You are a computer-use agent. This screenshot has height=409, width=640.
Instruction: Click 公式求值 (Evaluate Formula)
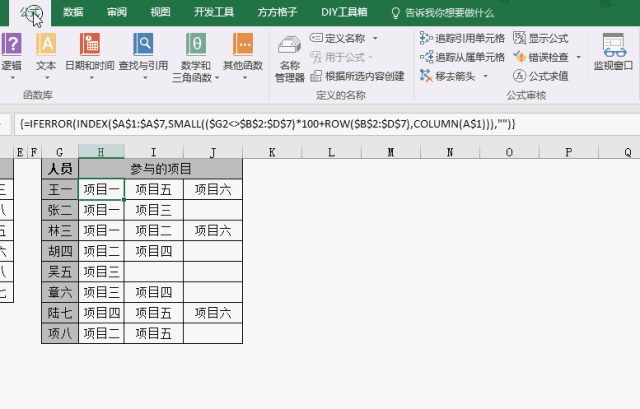point(541,75)
